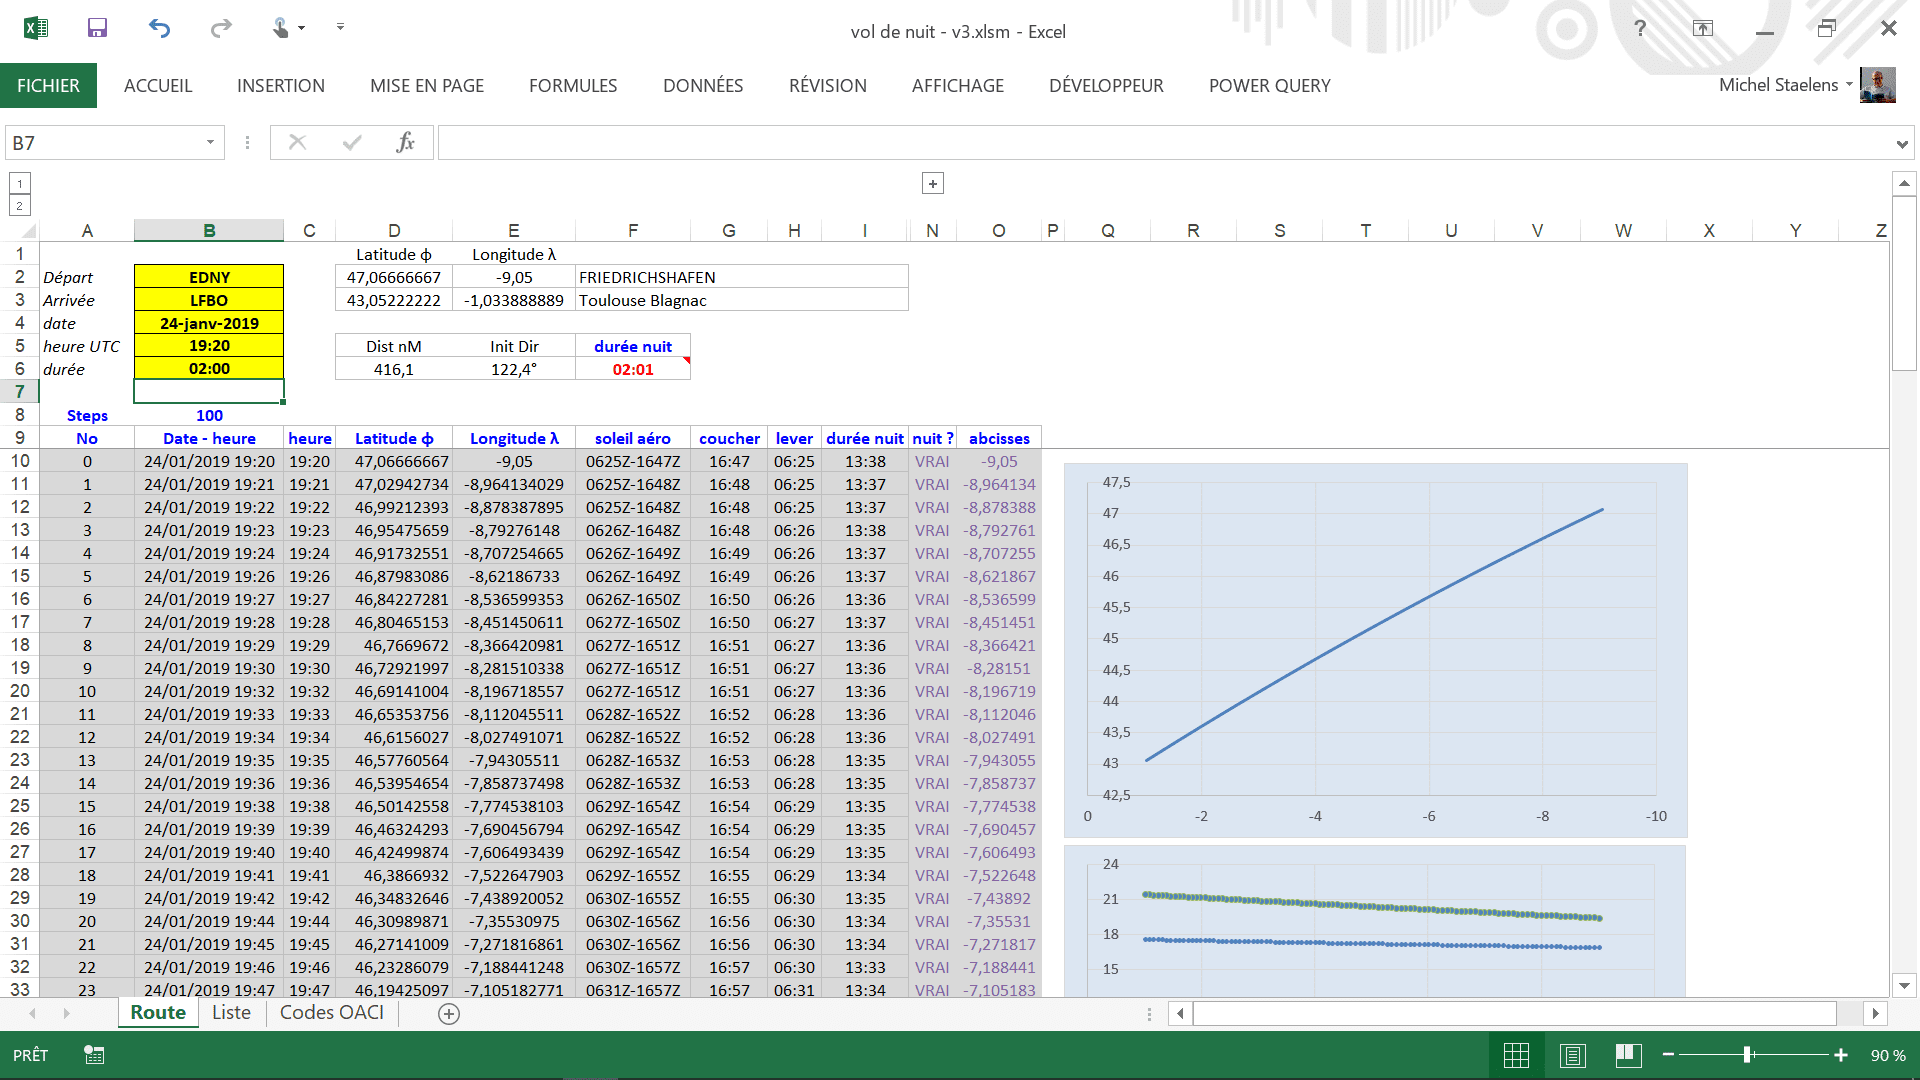Click the Insert Function fx icon
Viewport: 1920px width, 1080px height.
[405, 143]
